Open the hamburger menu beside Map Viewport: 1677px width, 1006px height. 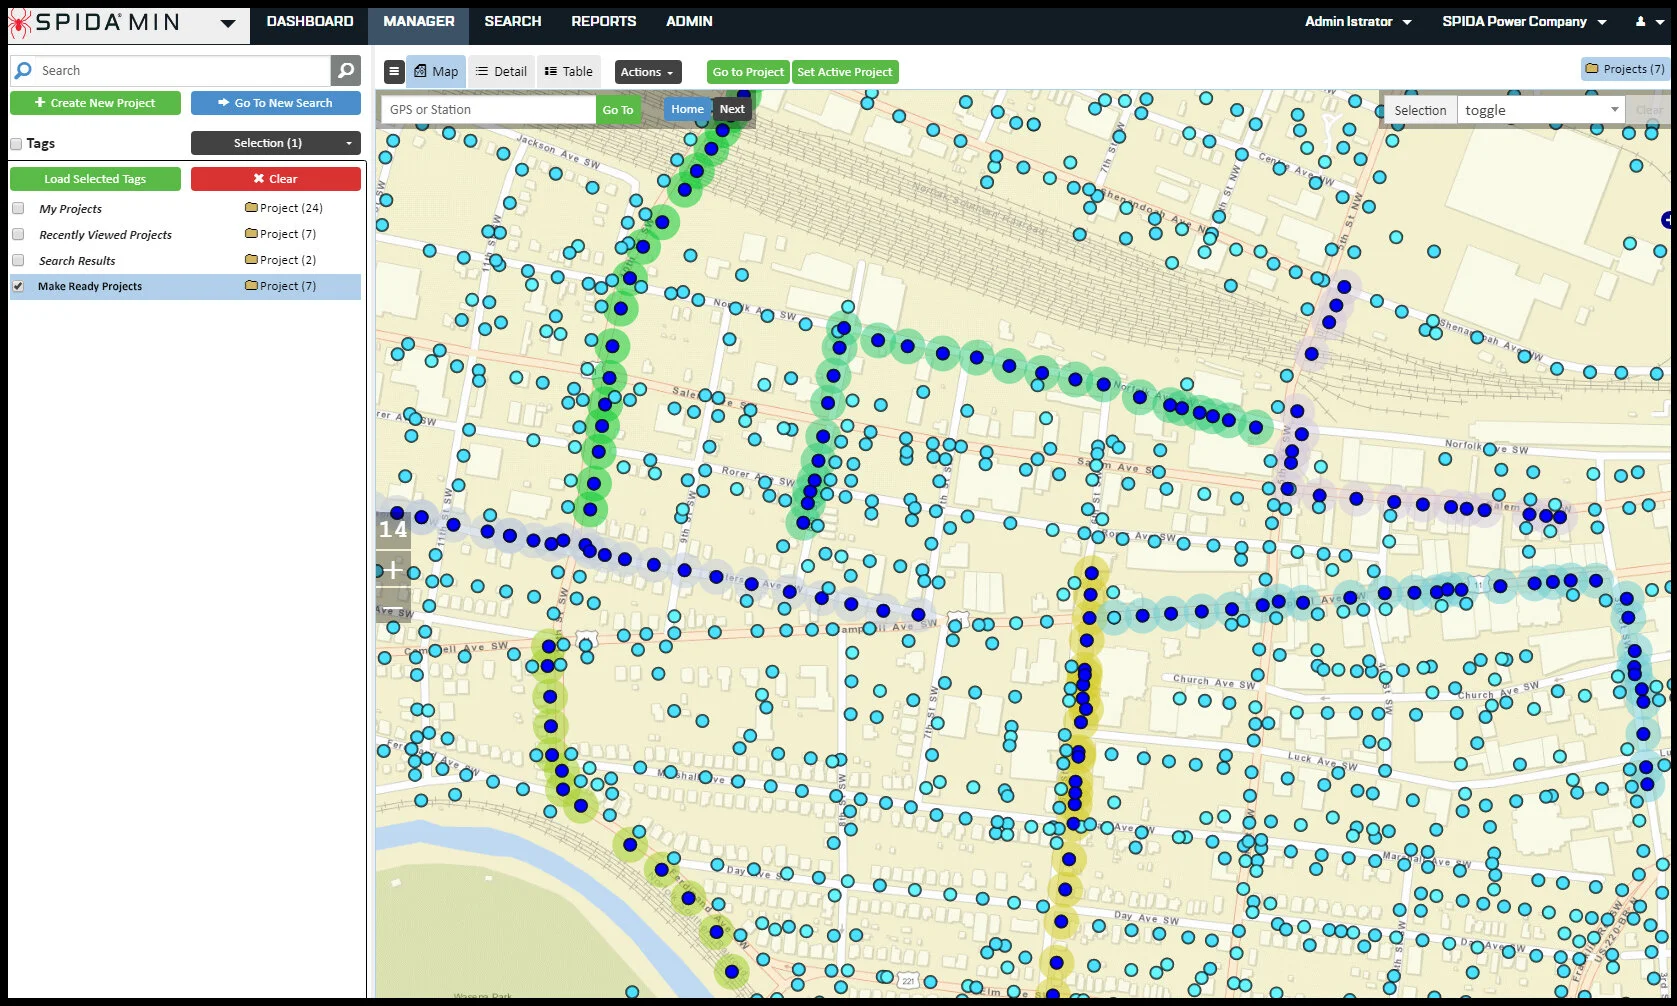click(x=394, y=72)
